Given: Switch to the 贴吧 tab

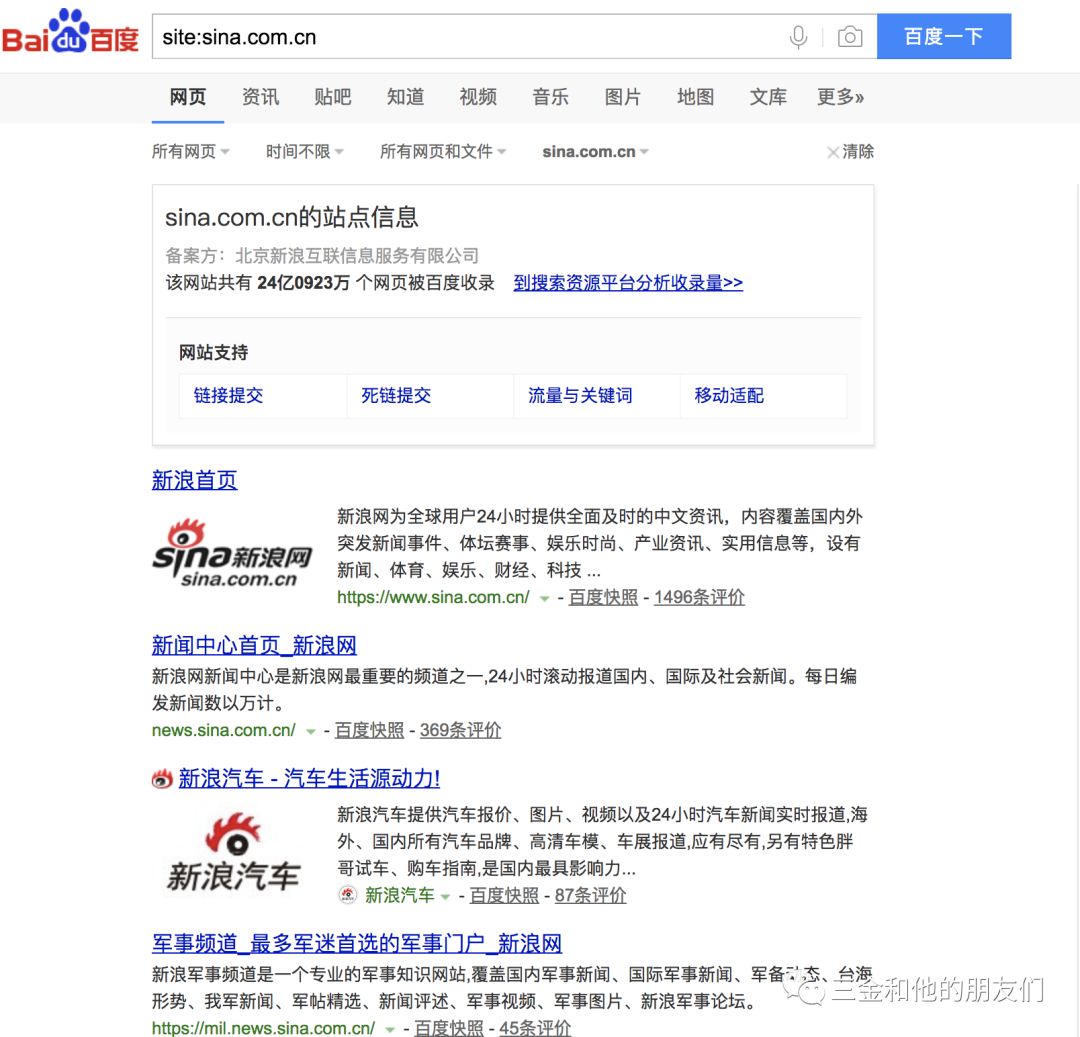Looking at the screenshot, I should click(x=333, y=97).
